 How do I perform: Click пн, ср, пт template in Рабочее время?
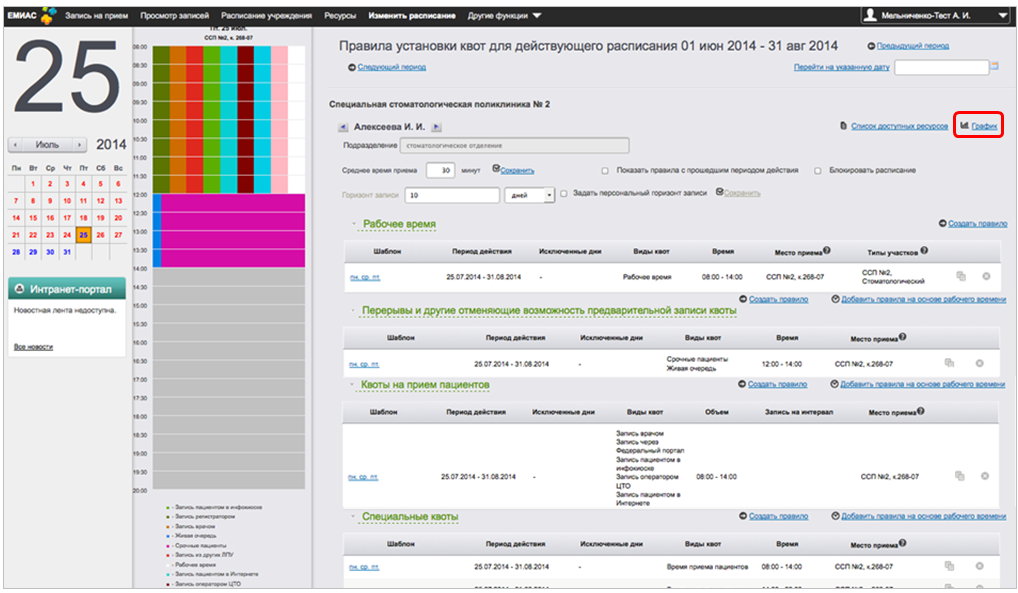pyautogui.click(x=365, y=277)
